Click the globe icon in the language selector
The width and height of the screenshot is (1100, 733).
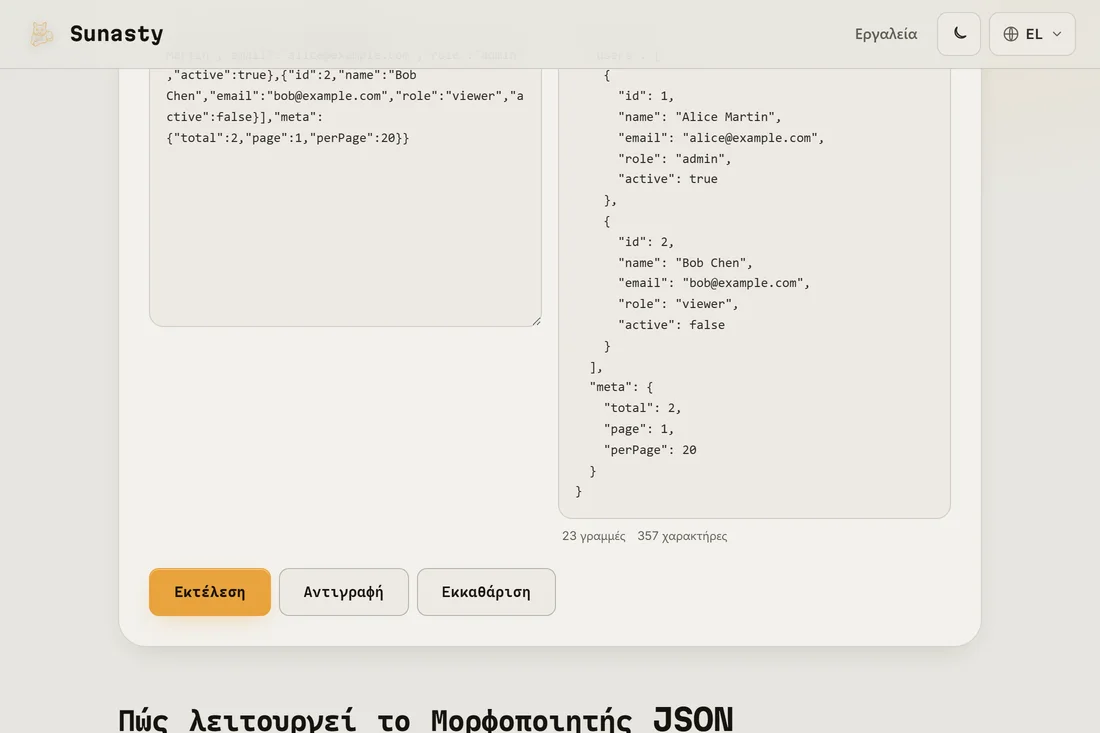1011,34
